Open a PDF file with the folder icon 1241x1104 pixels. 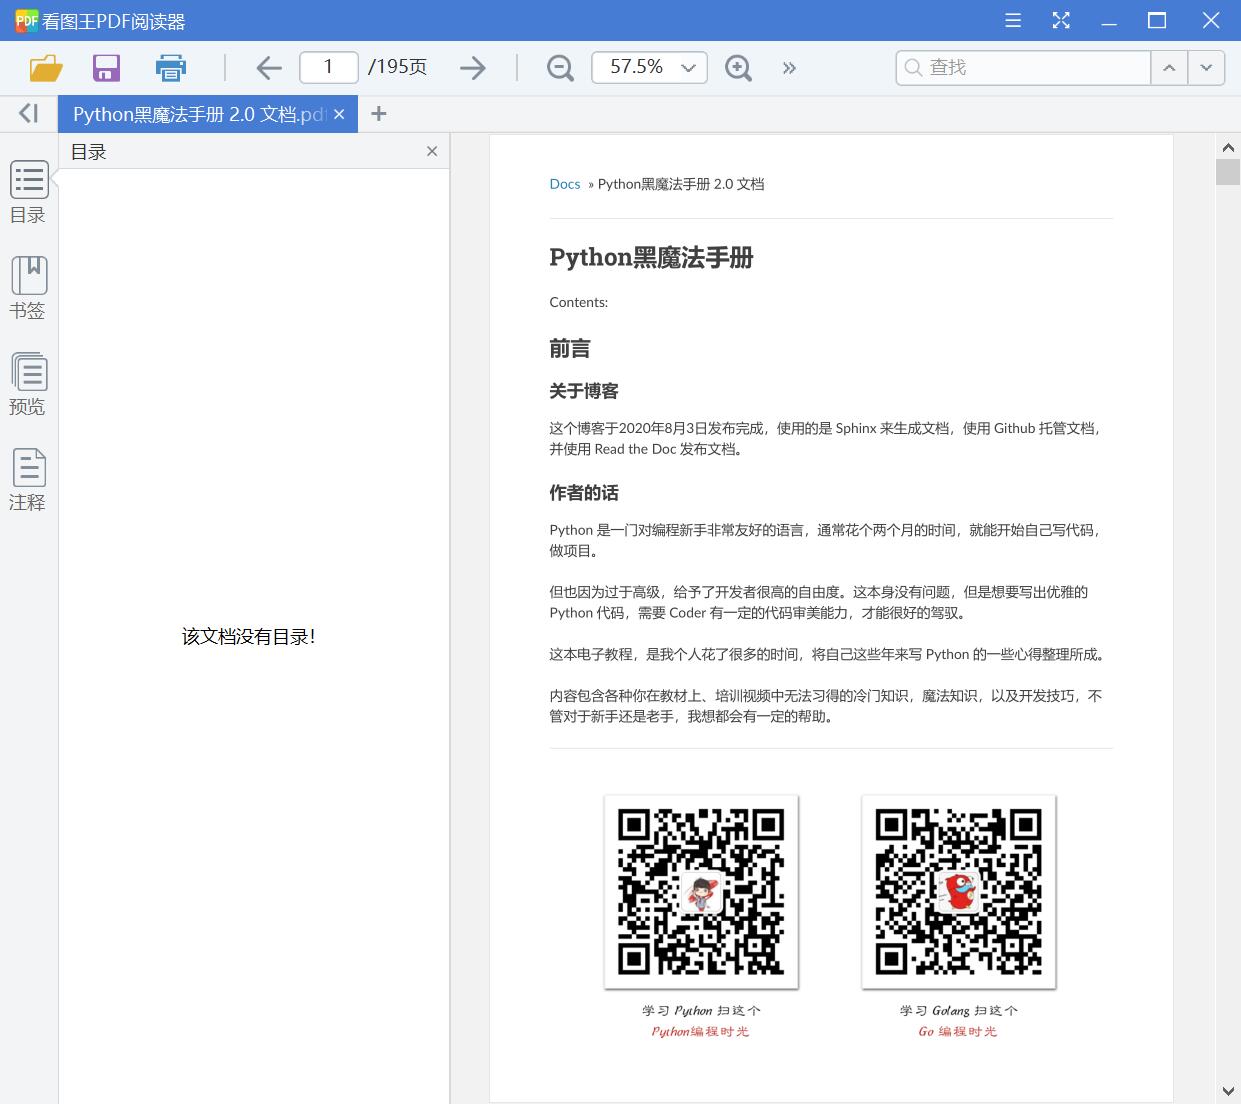44,67
